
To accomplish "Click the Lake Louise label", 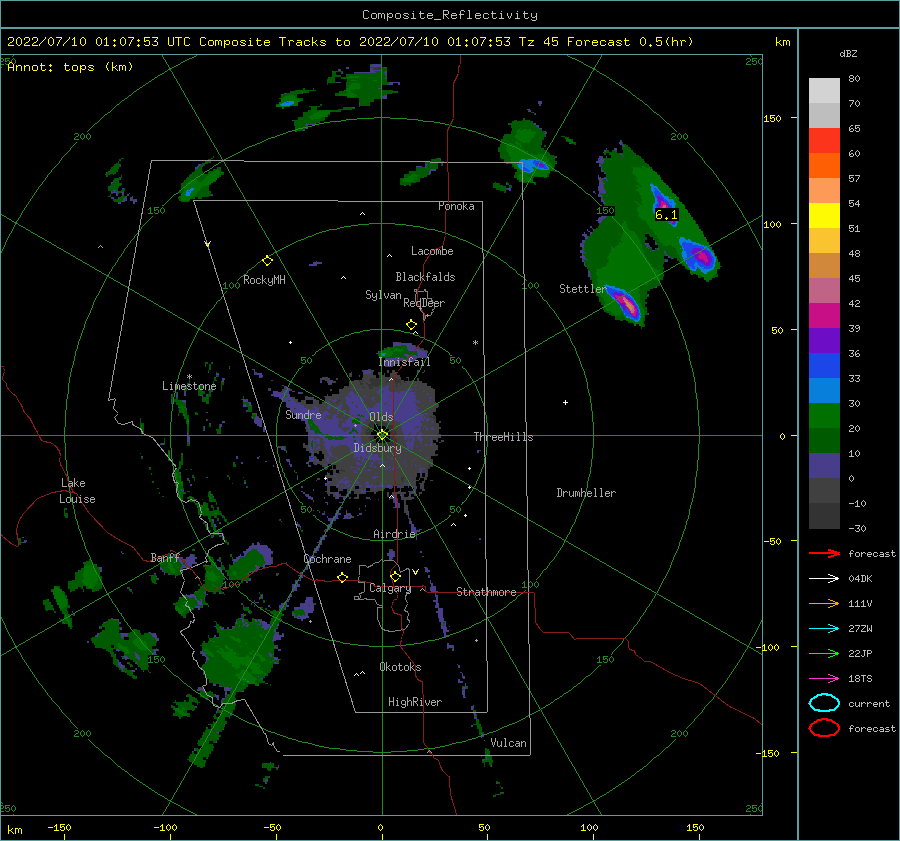I will [x=77, y=491].
